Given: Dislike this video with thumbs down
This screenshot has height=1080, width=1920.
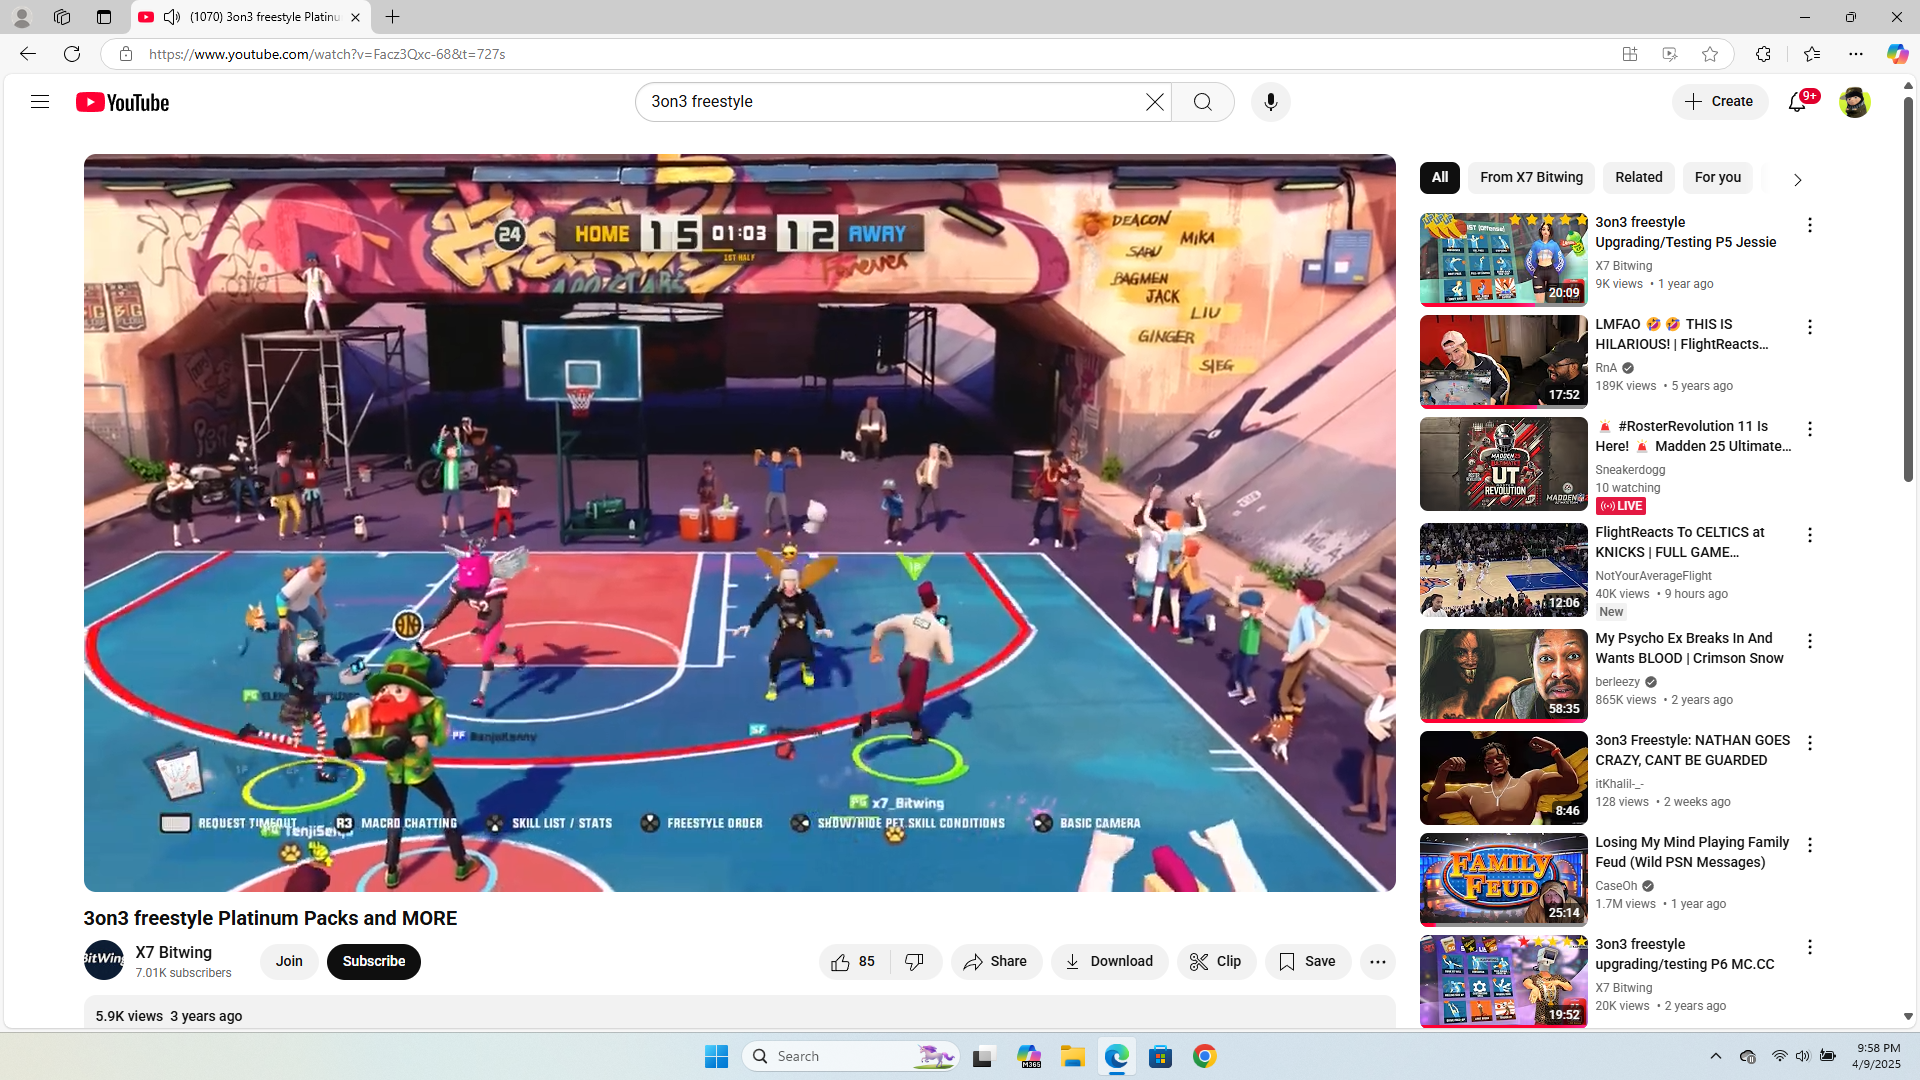Looking at the screenshot, I should (915, 961).
